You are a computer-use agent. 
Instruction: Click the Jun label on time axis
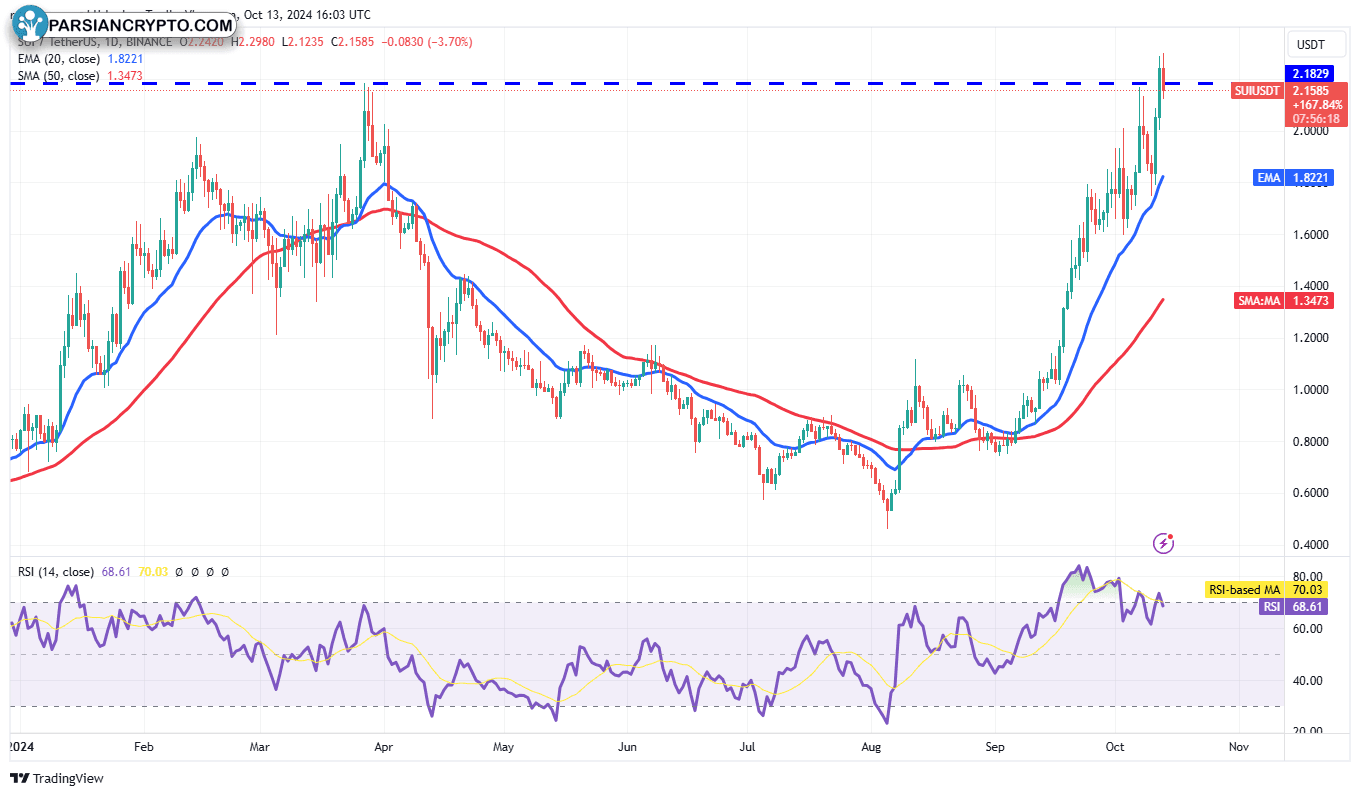(x=627, y=746)
